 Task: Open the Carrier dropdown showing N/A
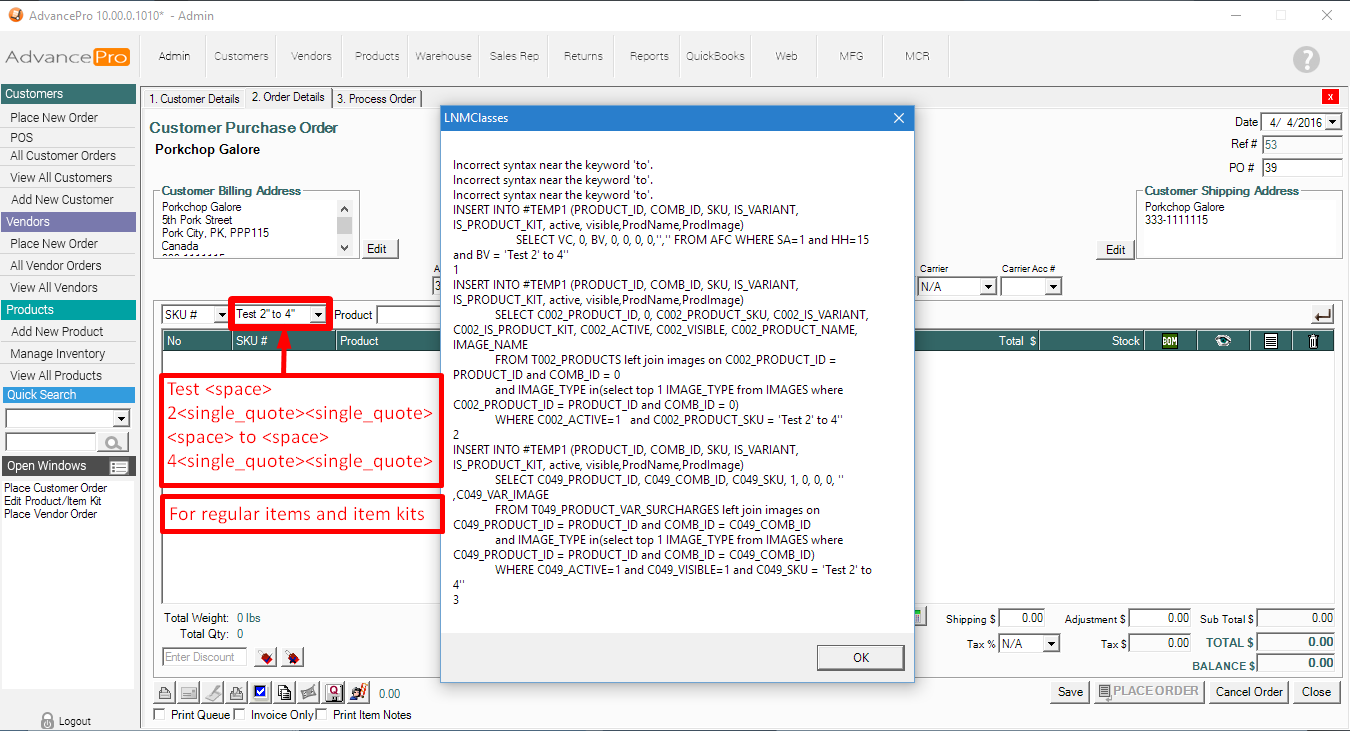[987, 287]
